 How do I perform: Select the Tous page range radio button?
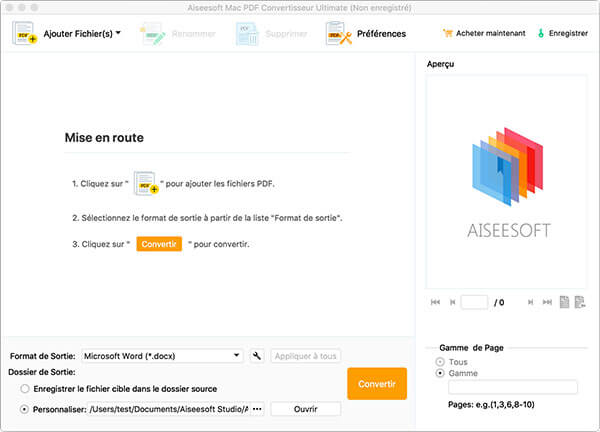tap(440, 362)
